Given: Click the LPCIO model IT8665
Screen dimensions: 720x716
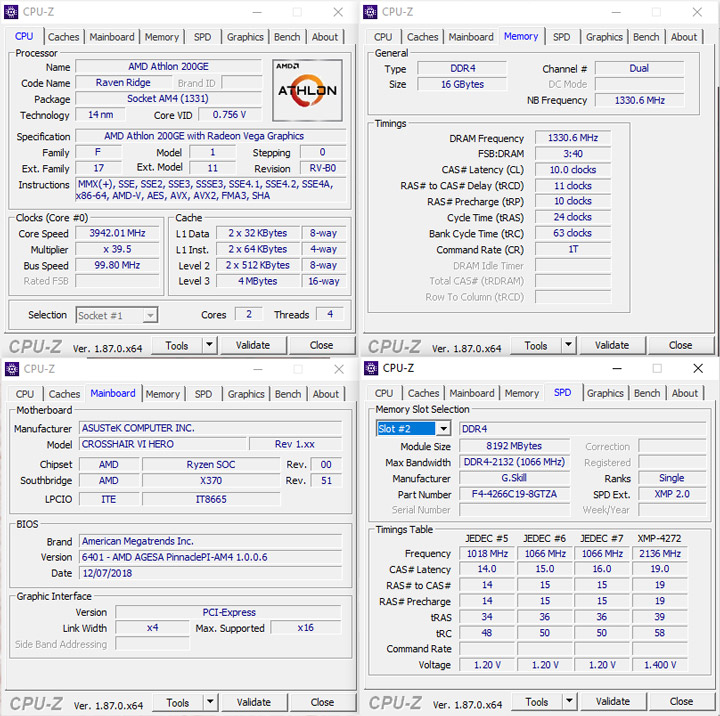Looking at the screenshot, I should point(211,499).
